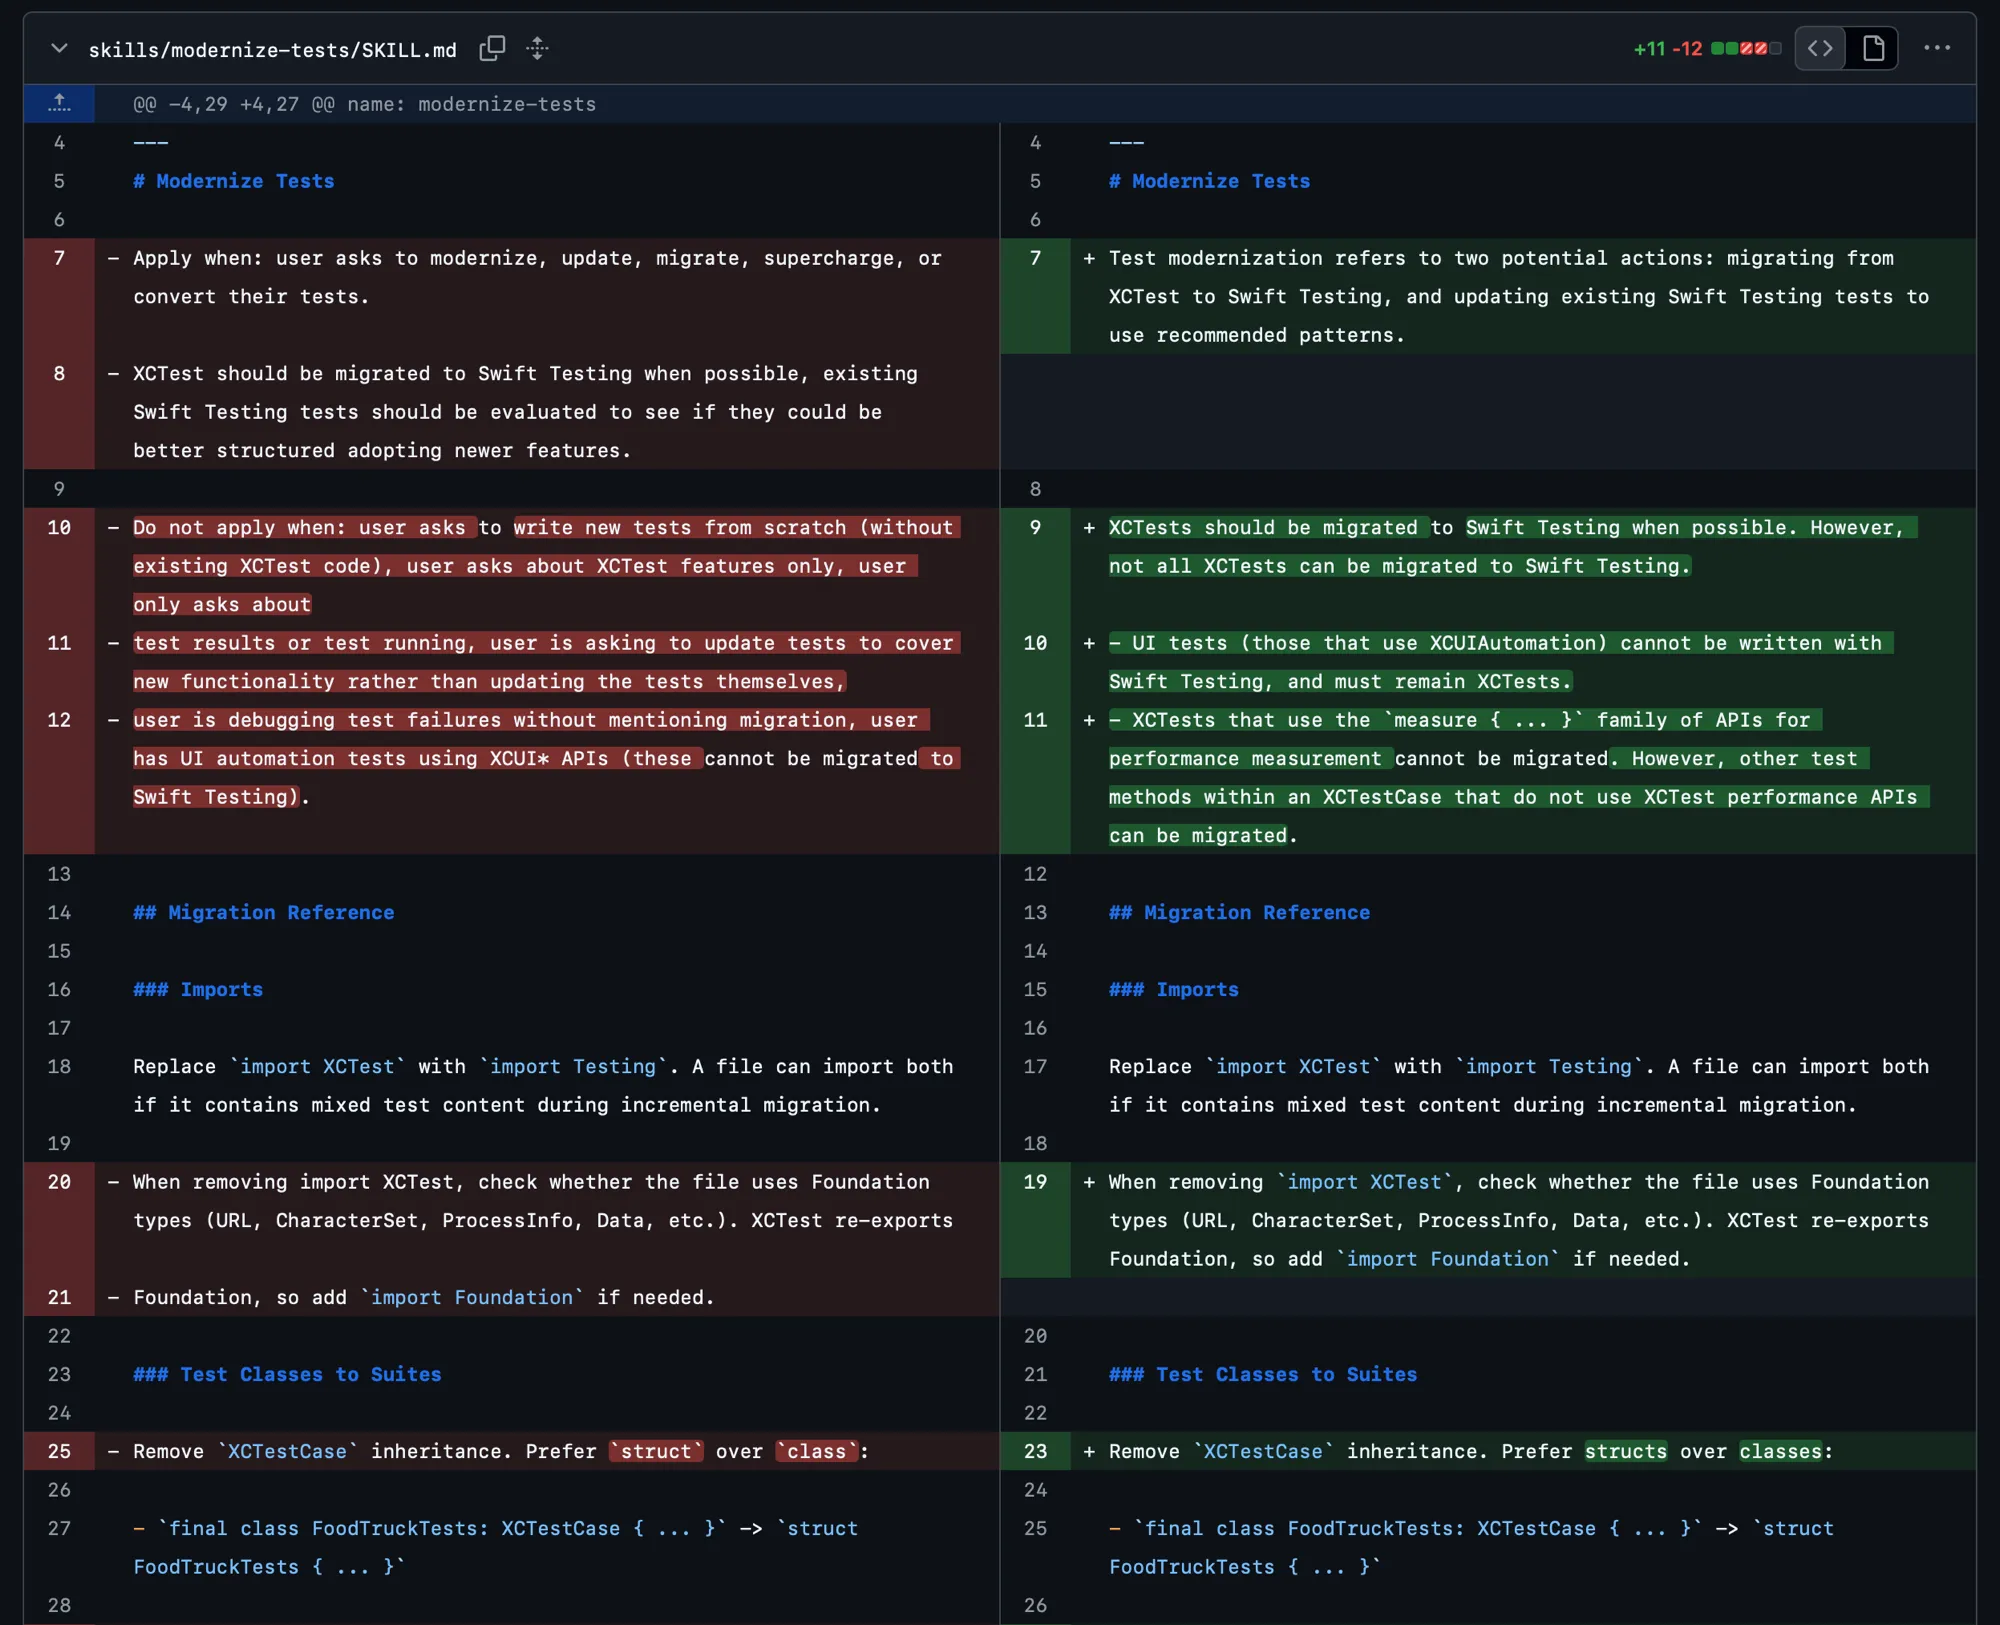Click highlighted removed text 'Do not apply when: user asks'
Screen dimensions: 2000x1625
pyautogui.click(x=299, y=527)
